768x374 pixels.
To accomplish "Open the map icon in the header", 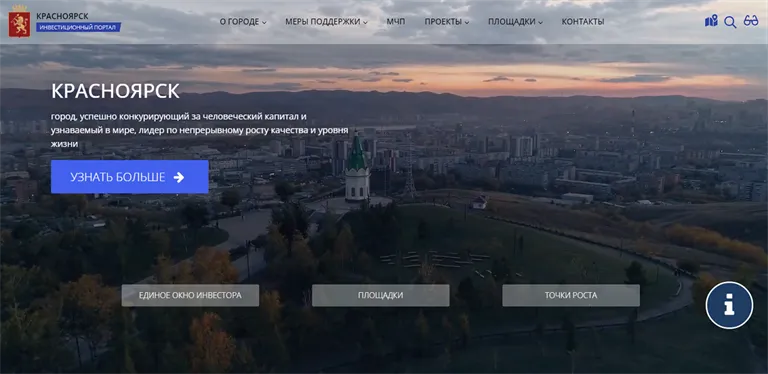I will [711, 21].
